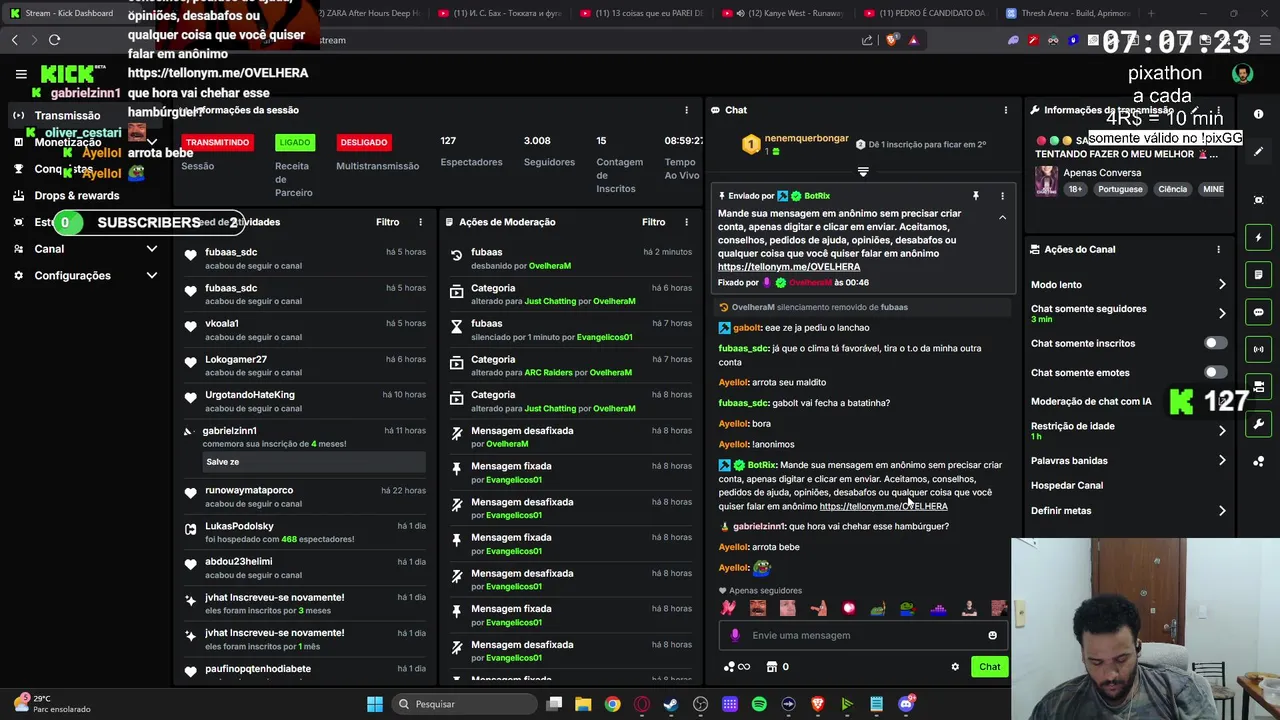This screenshot has height=720, width=1280.
Task: Open the notes icon in right rail
Action: (1259, 275)
